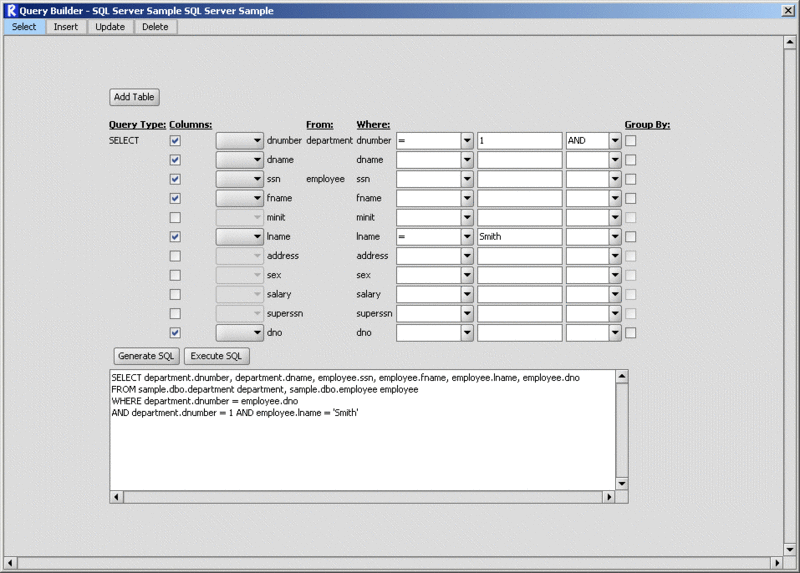Viewport: 800px width, 573px height.
Task: Open the Update tab
Action: [110, 27]
